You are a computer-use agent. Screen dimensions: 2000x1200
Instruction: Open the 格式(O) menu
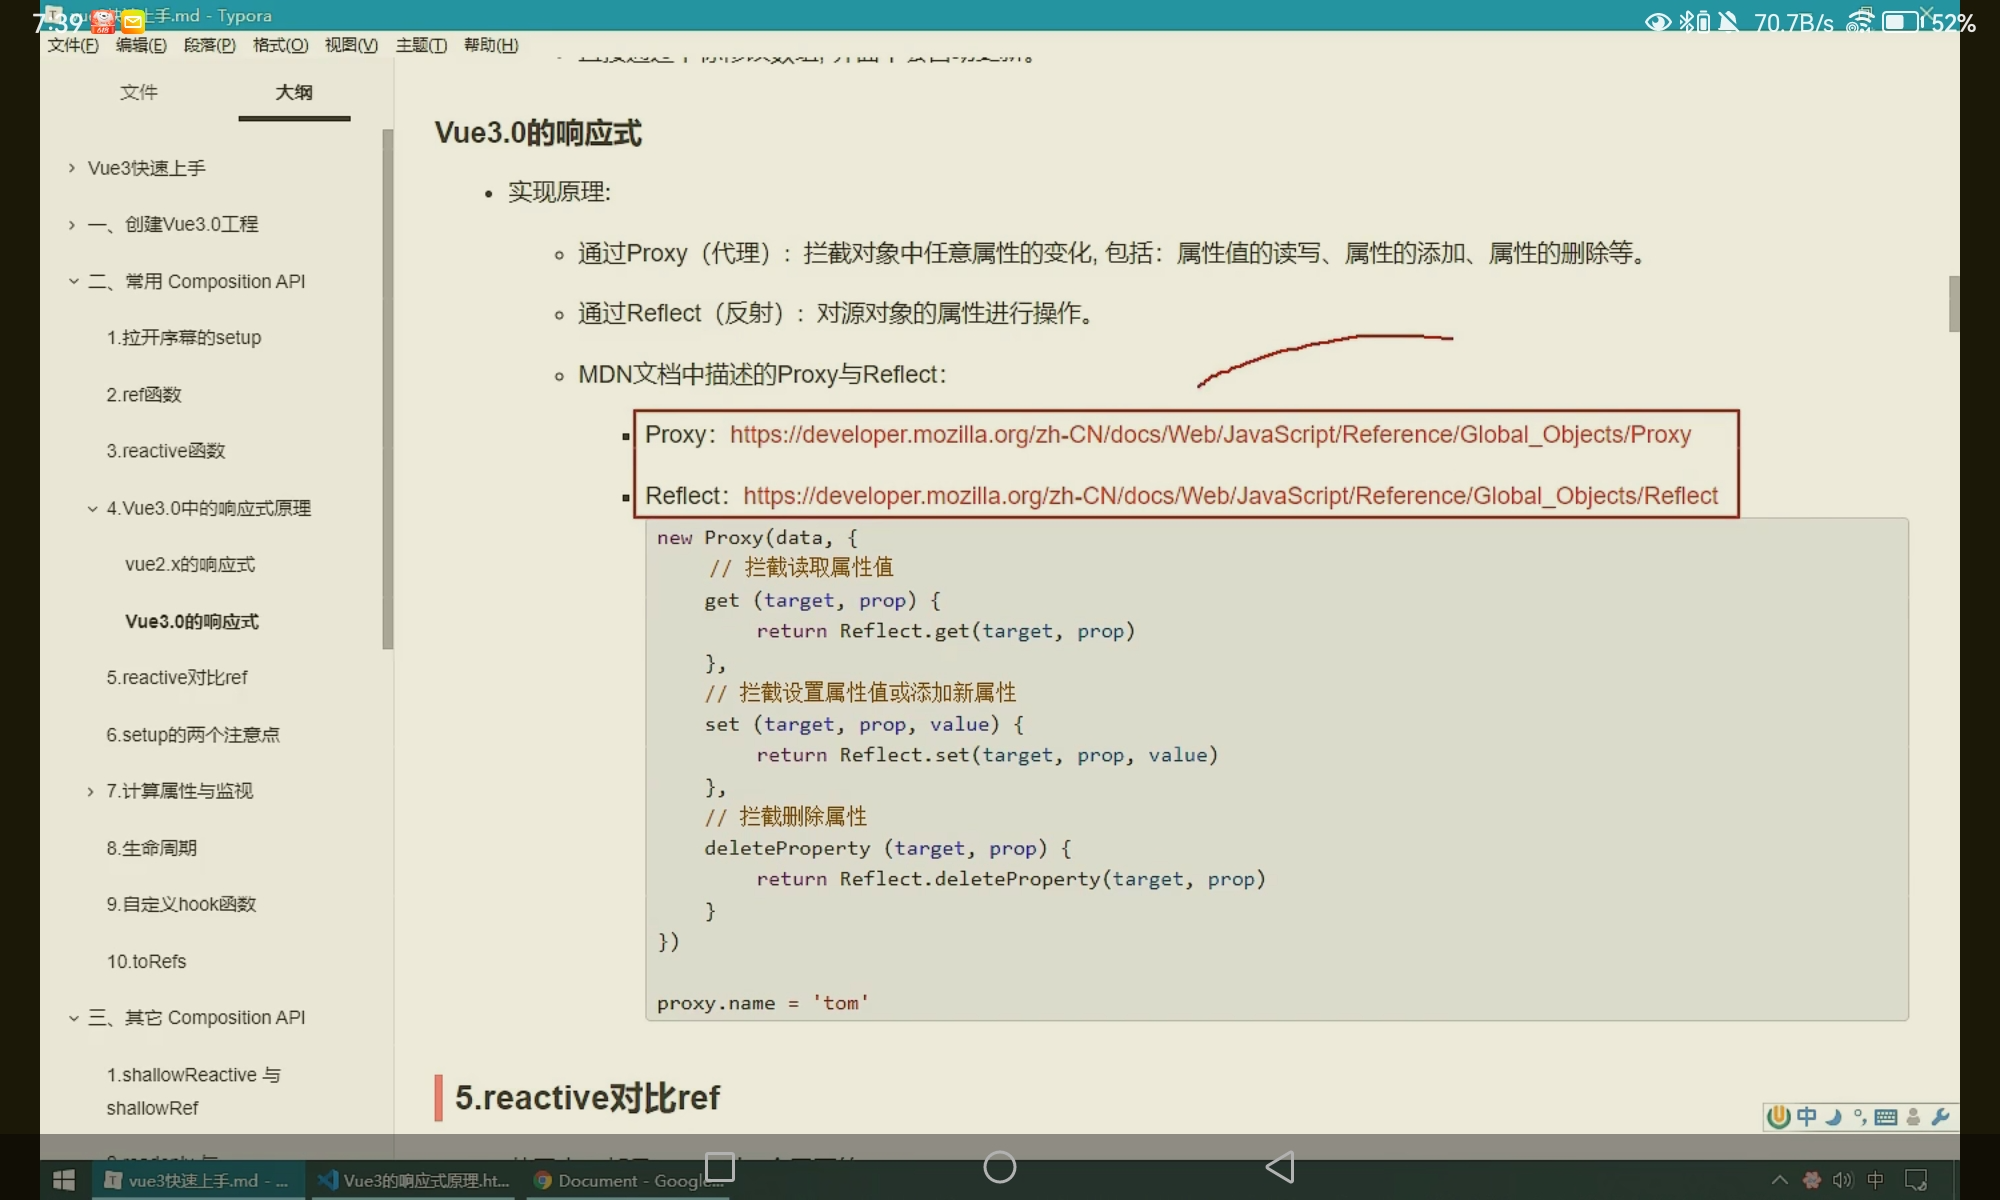pyautogui.click(x=280, y=45)
